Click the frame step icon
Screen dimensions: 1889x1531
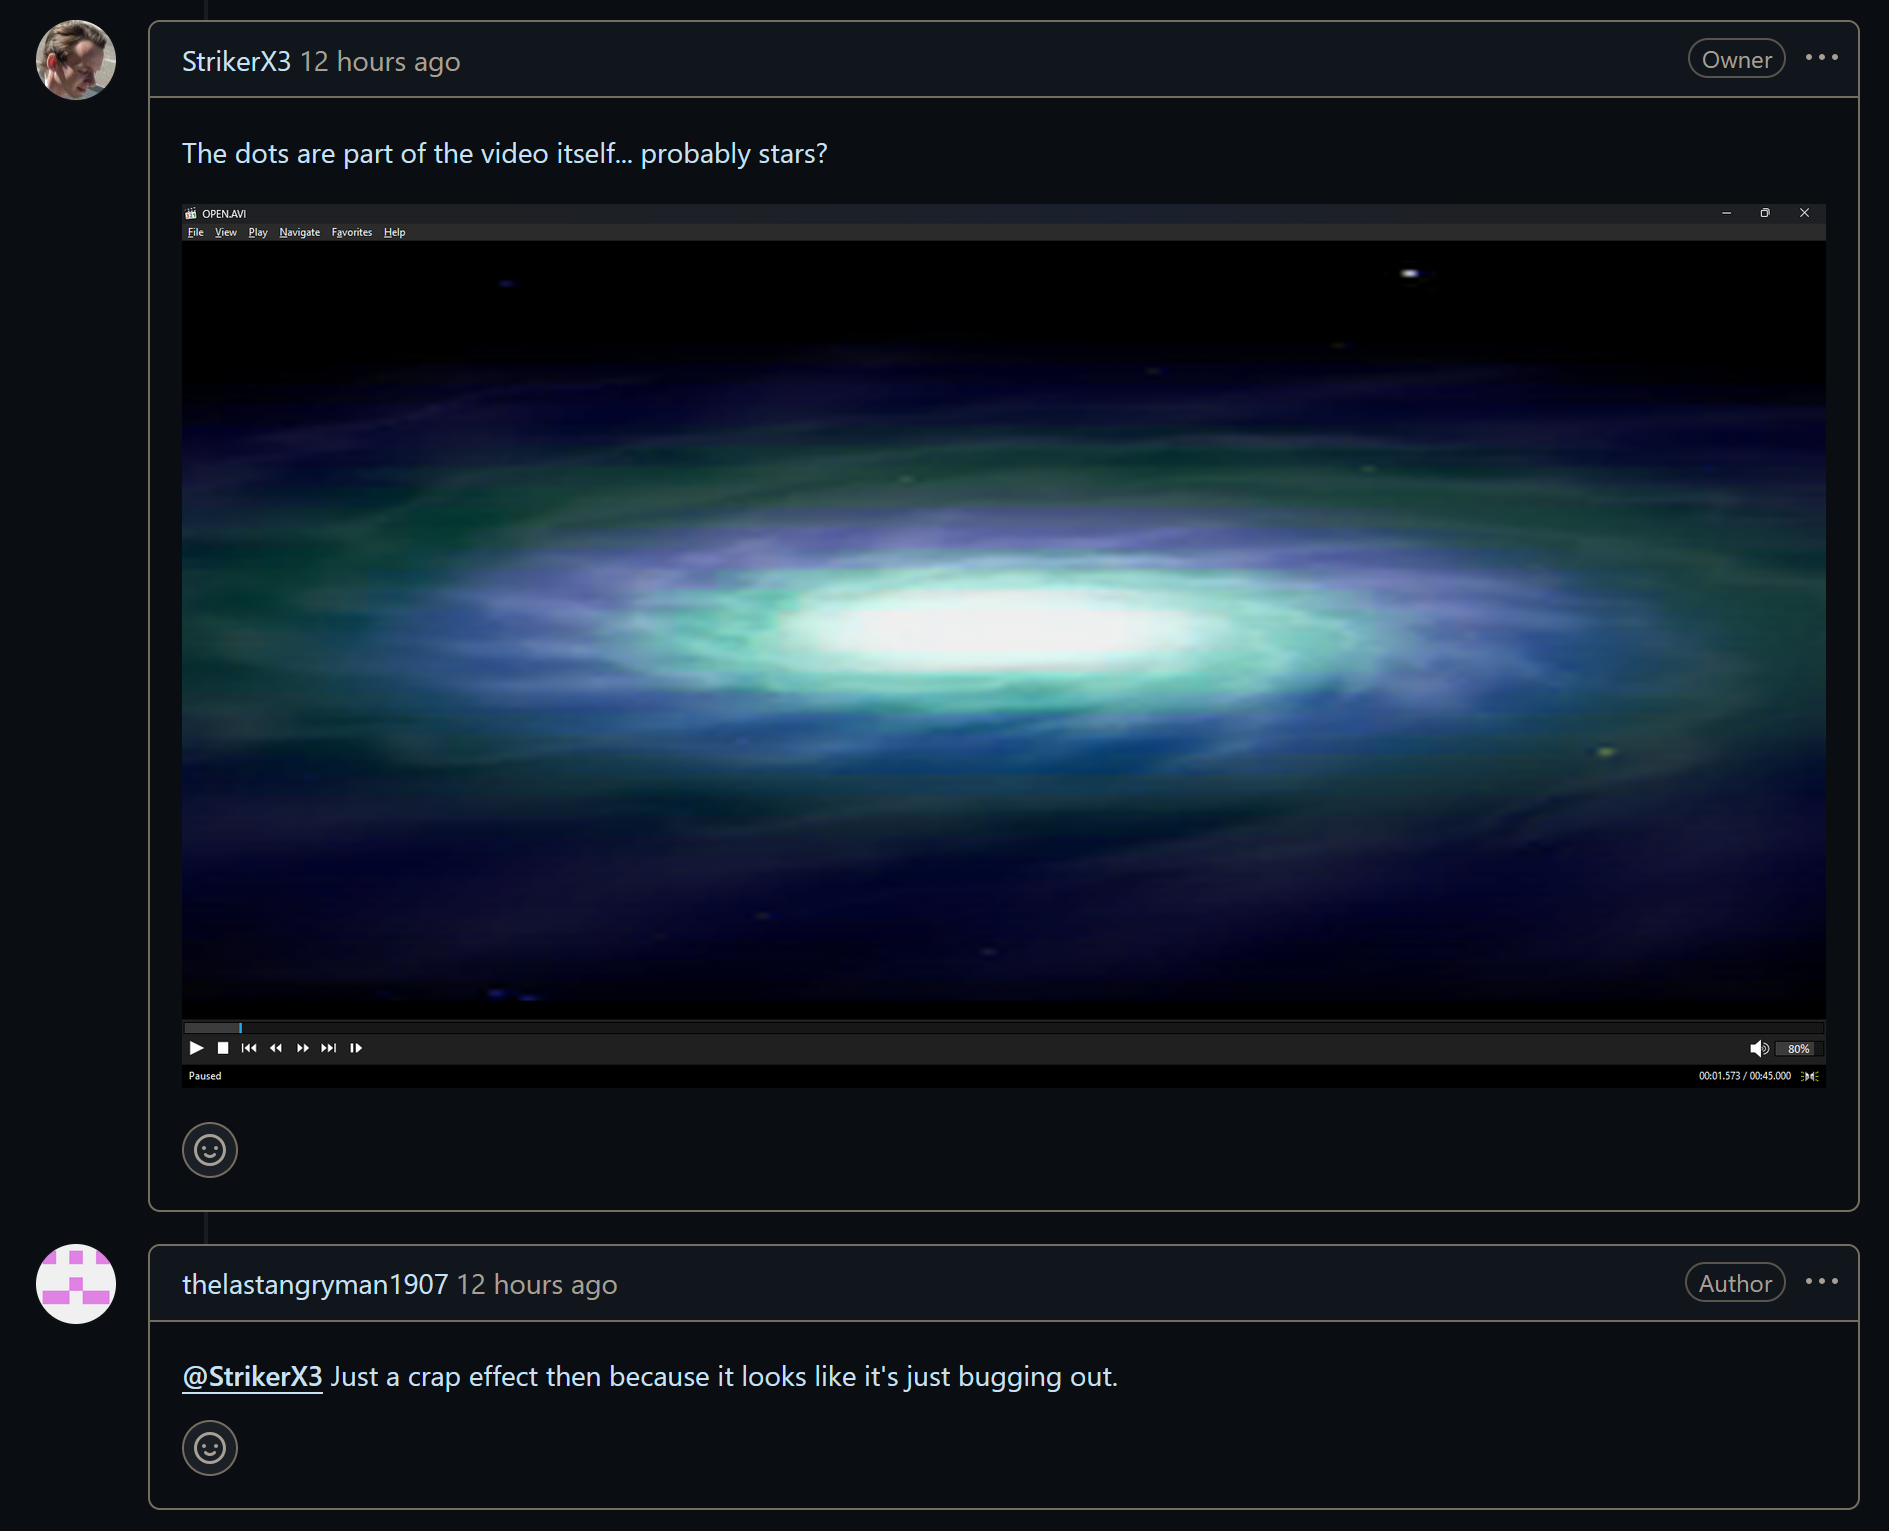pyautogui.click(x=356, y=1048)
